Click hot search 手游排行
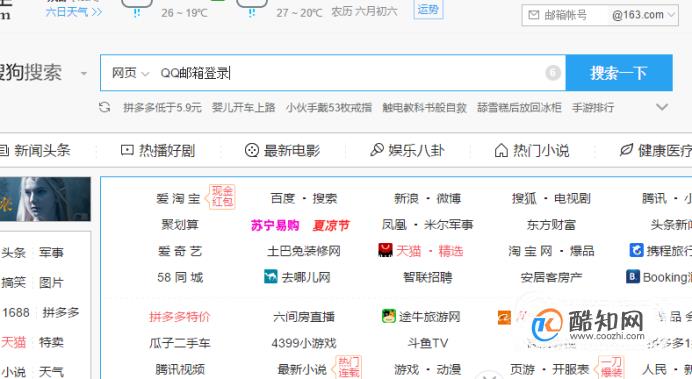 click(x=593, y=107)
